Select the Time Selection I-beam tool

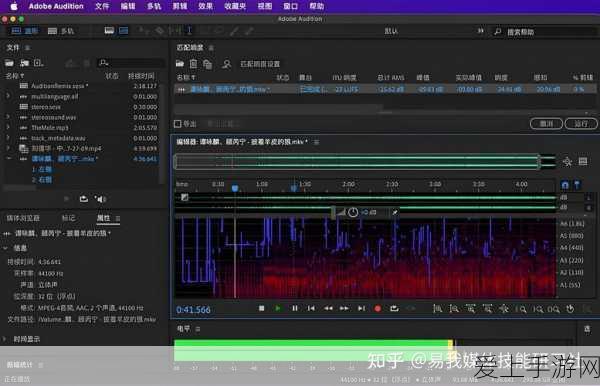[189, 31]
